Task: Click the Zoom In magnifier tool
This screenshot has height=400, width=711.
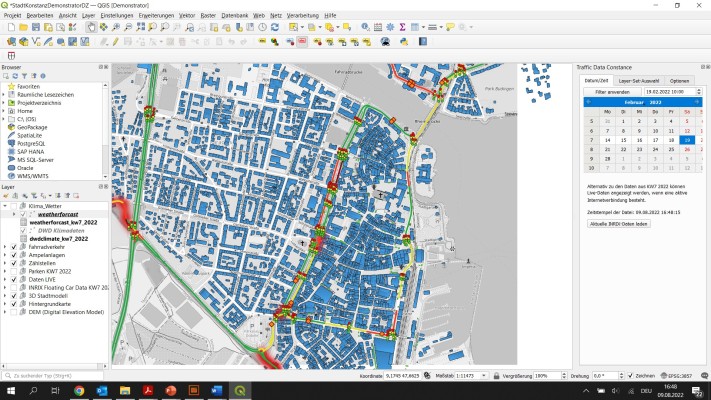Action: (116, 28)
